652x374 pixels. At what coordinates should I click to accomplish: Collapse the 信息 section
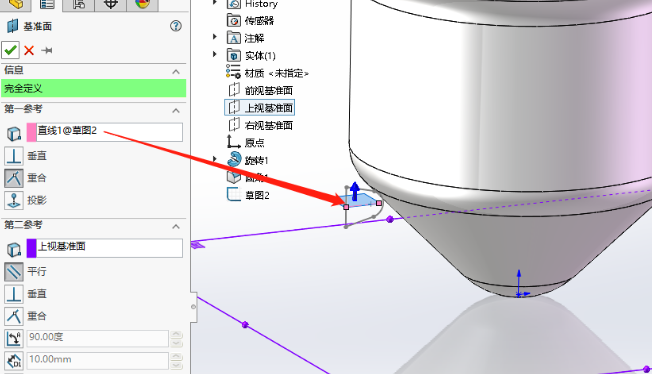pyautogui.click(x=176, y=72)
